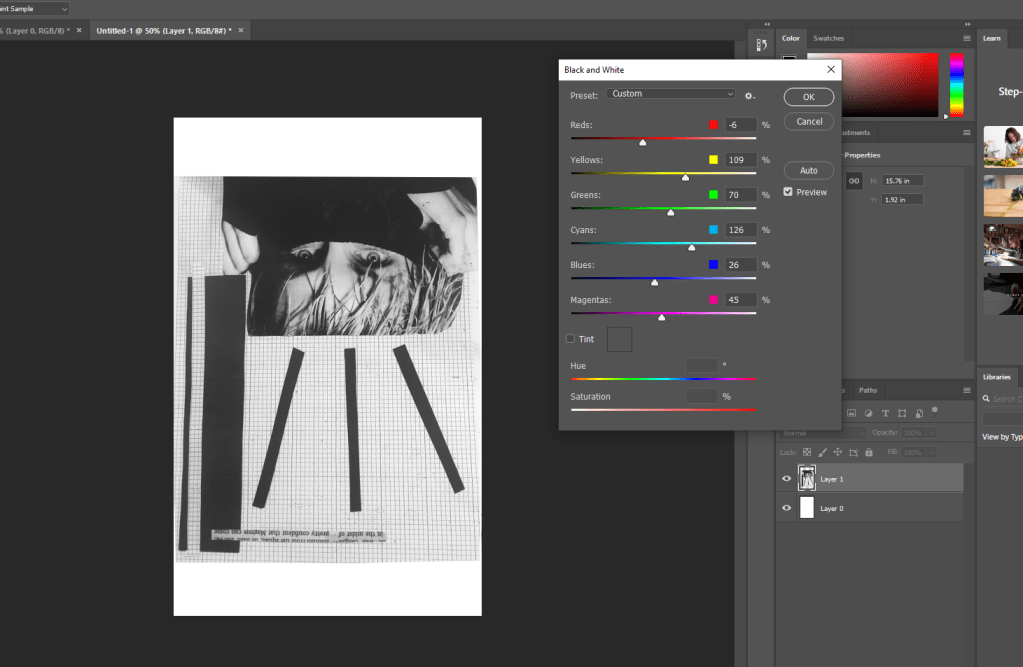The image size is (1023, 667).
Task: Toggle visibility of Layer 0
Action: tap(786, 508)
